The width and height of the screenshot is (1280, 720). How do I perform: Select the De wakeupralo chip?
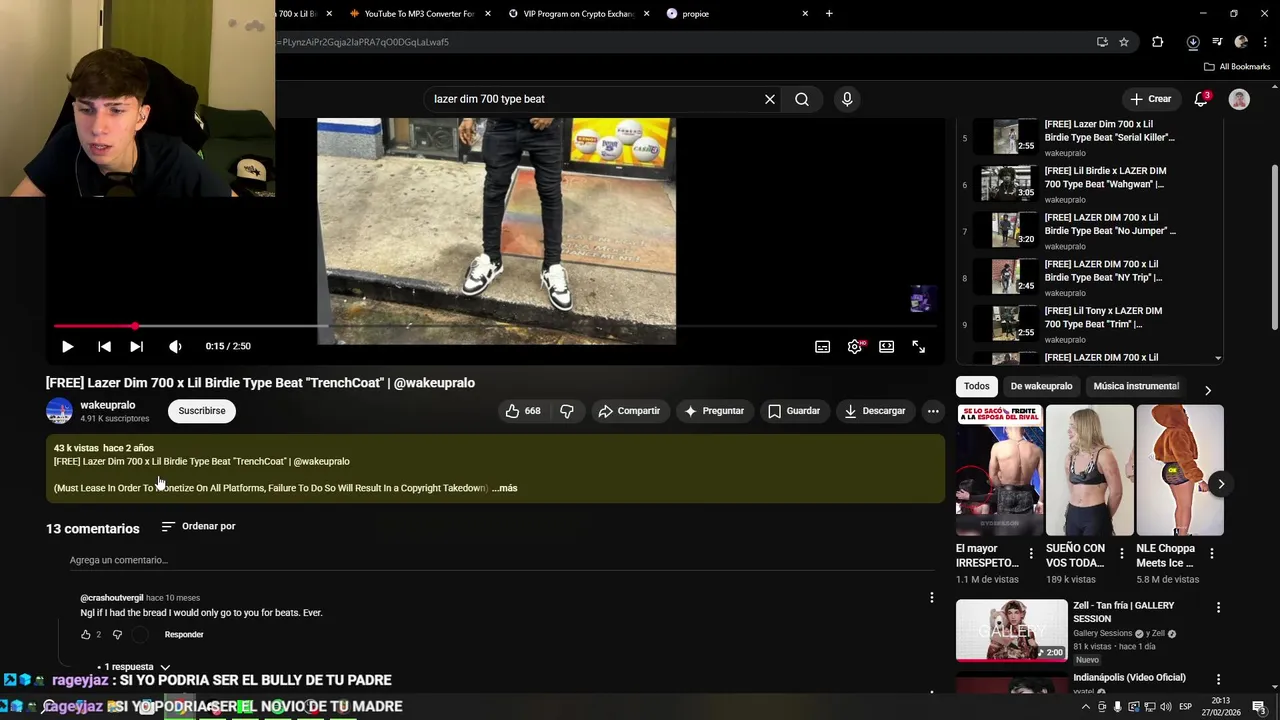pos(1041,386)
